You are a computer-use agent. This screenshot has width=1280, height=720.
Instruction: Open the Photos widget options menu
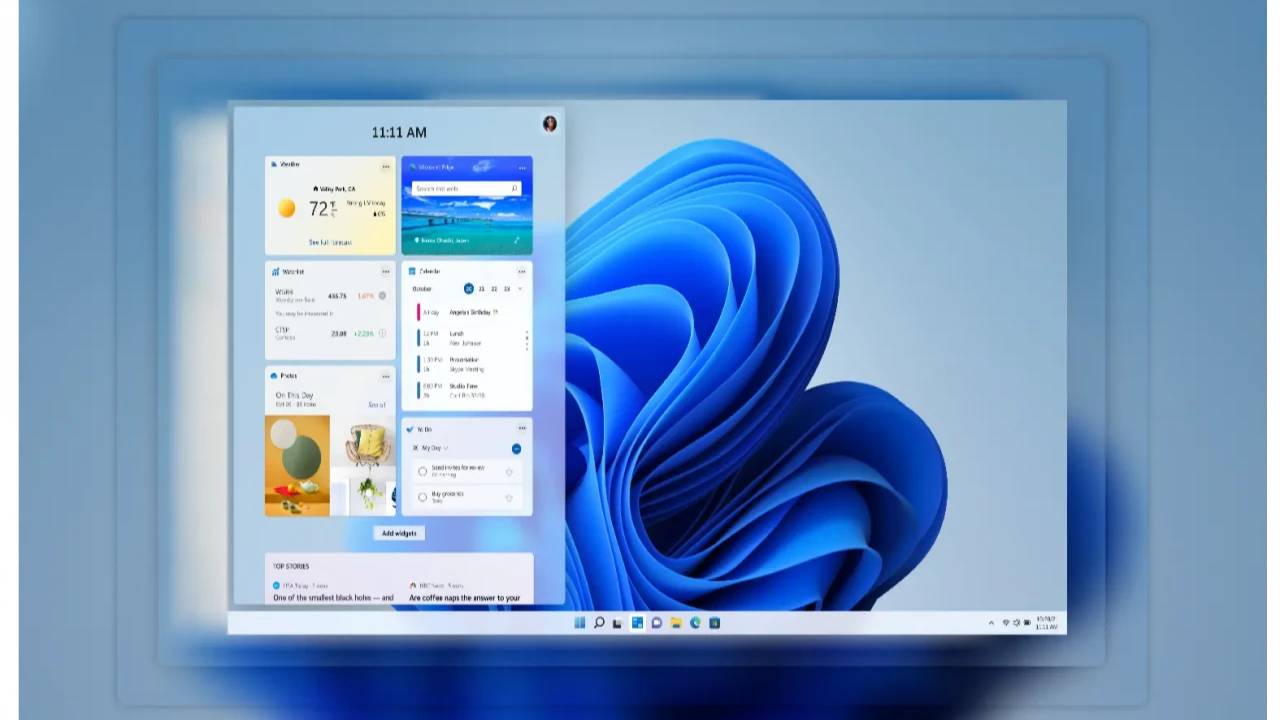coord(385,377)
